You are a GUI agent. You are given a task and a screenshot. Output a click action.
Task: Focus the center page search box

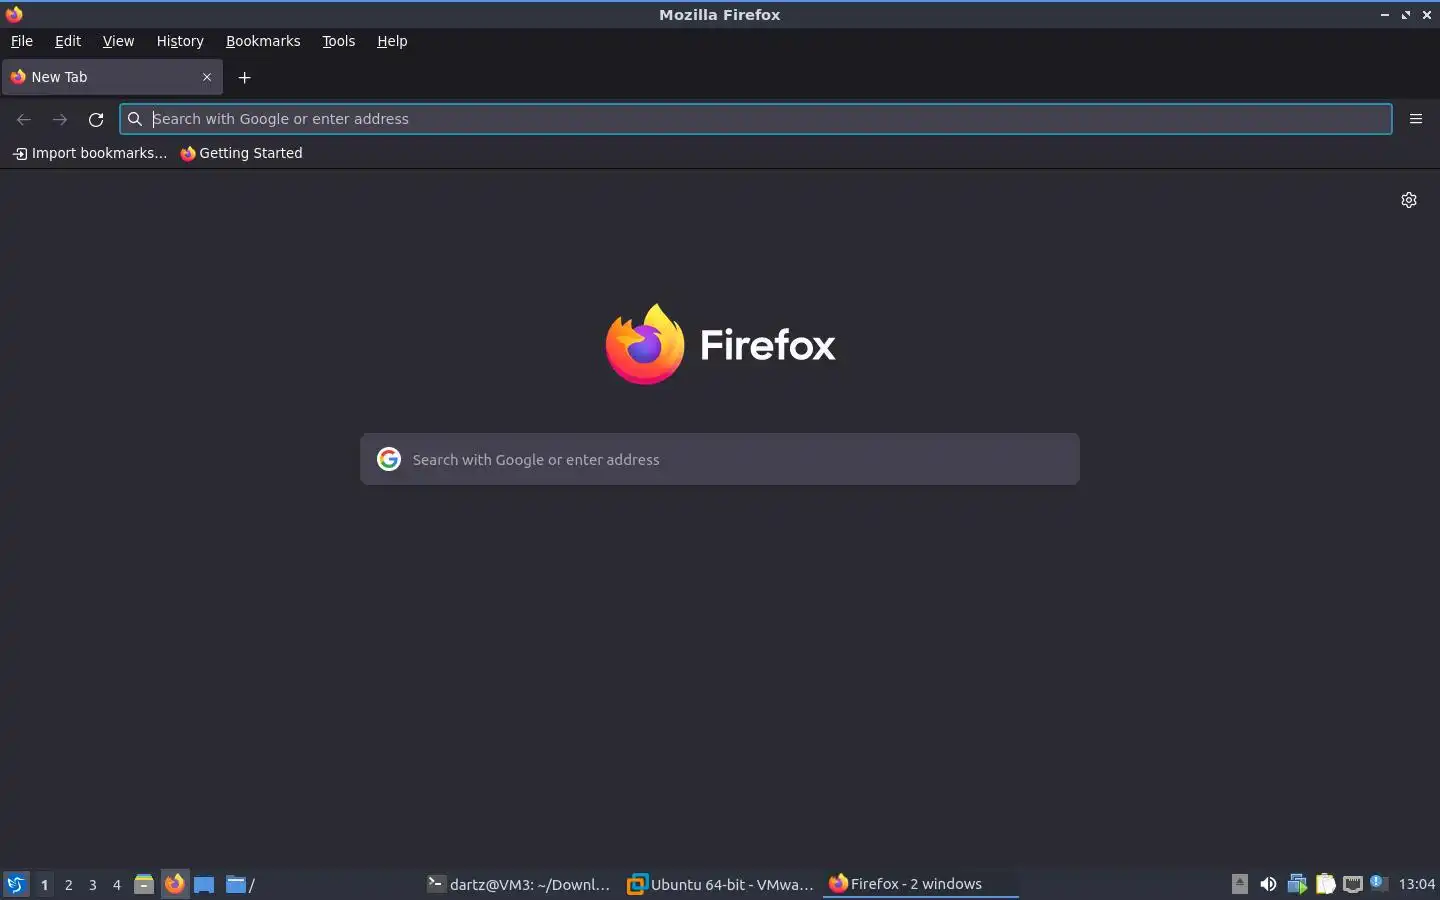(x=720, y=459)
